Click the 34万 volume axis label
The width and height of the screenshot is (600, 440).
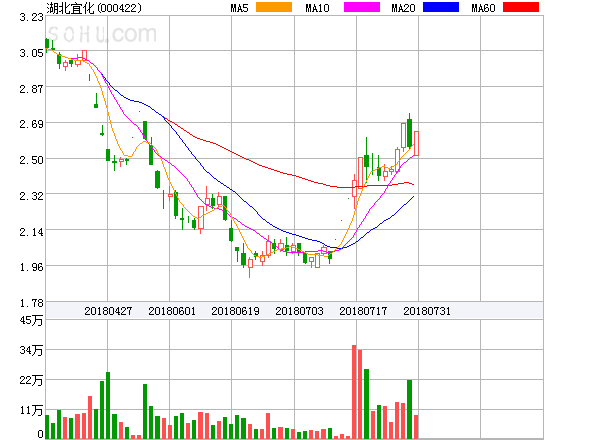31,350
